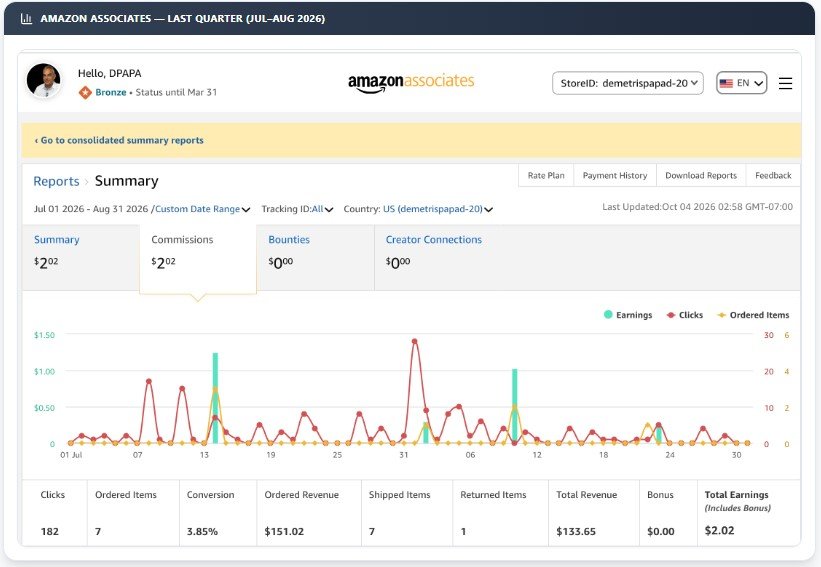The width and height of the screenshot is (821, 567).
Task: Click the Last Updated timestamp
Action: pos(697,207)
